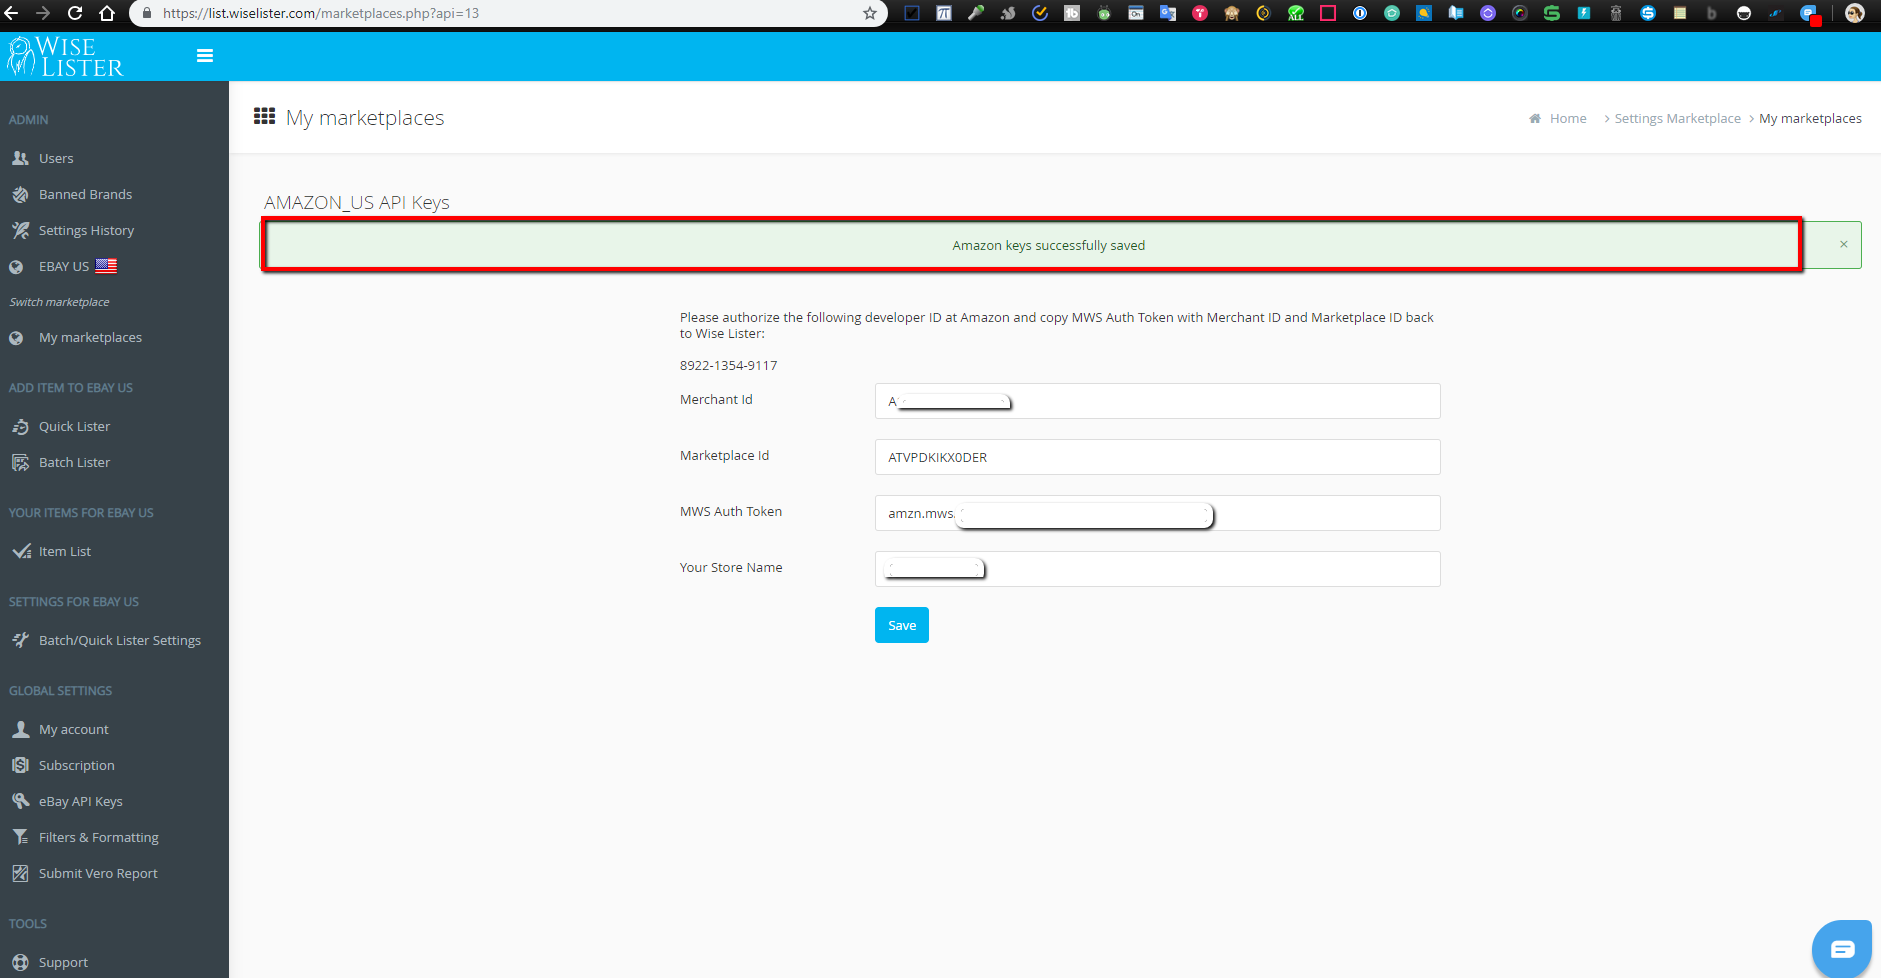Click the MWS Auth Token field
This screenshot has height=978, width=1881.
tap(1157, 513)
